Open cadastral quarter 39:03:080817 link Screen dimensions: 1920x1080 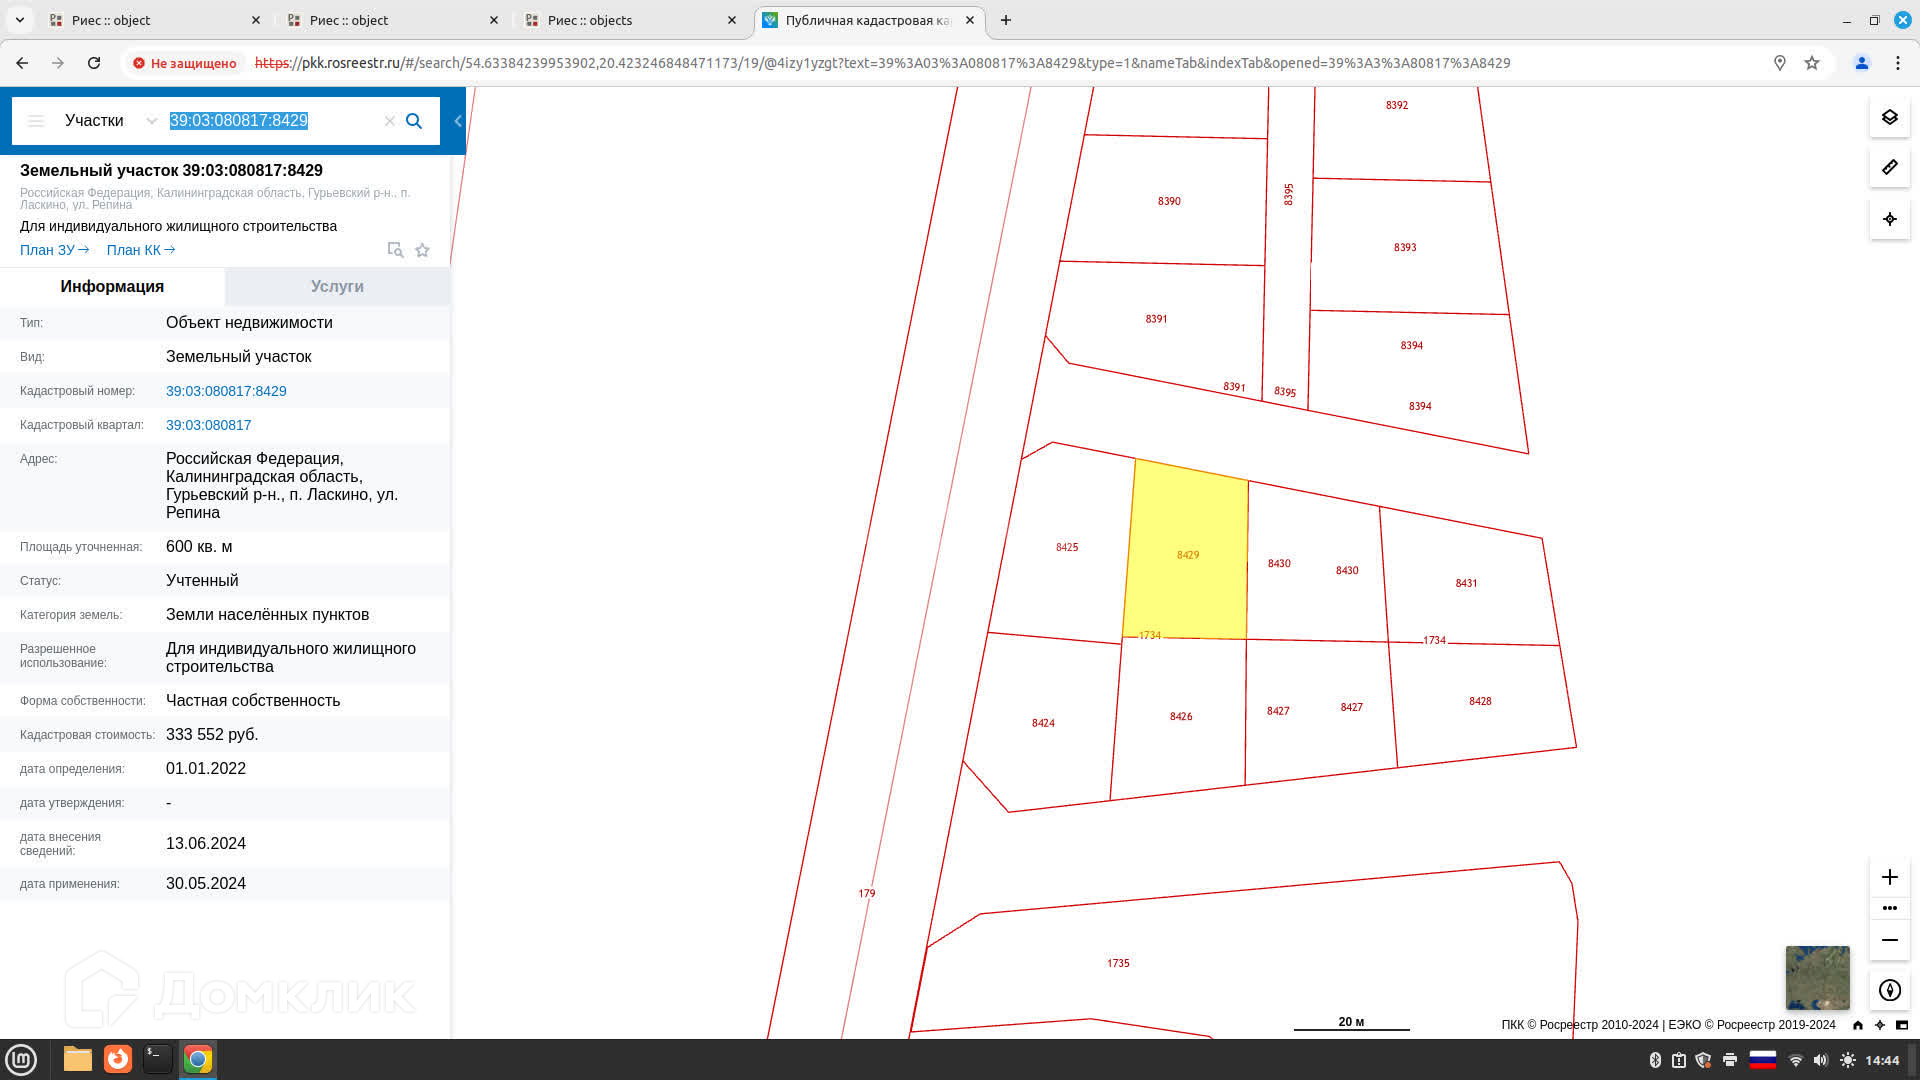[x=208, y=425]
